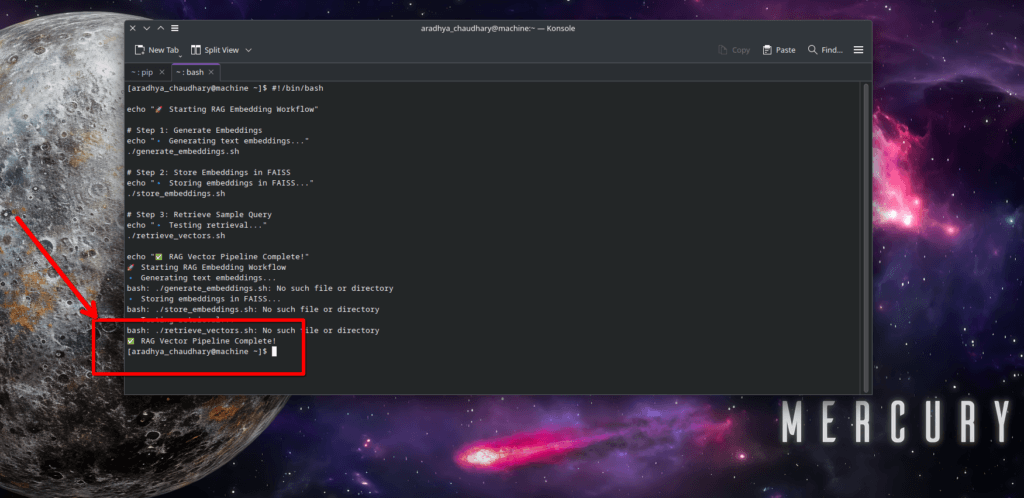This screenshot has width=1024, height=498.
Task: Close the Konsole window with X
Action: 134,28
